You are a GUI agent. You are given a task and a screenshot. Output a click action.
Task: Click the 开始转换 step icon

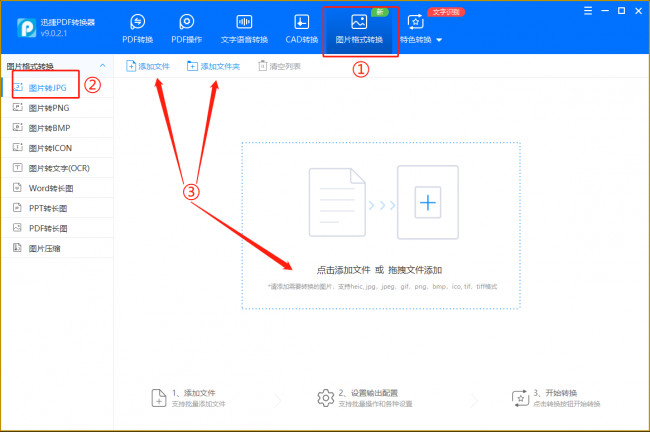click(520, 398)
